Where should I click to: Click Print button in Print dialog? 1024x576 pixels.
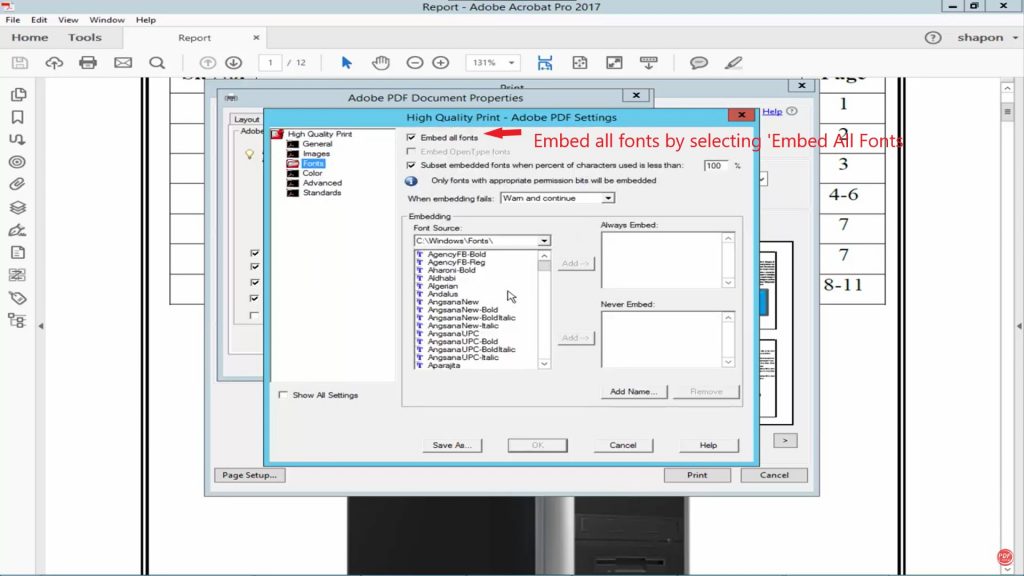click(x=697, y=475)
